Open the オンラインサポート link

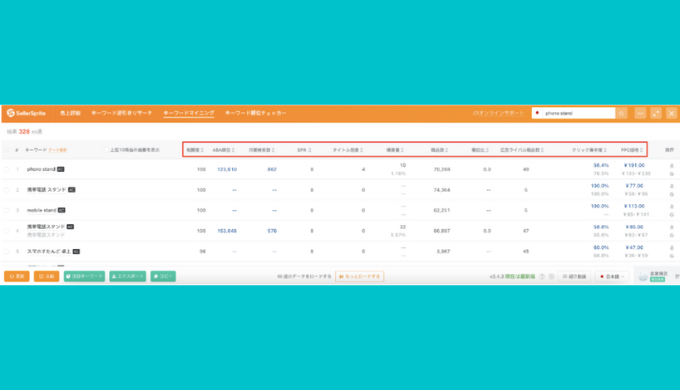tap(499, 113)
